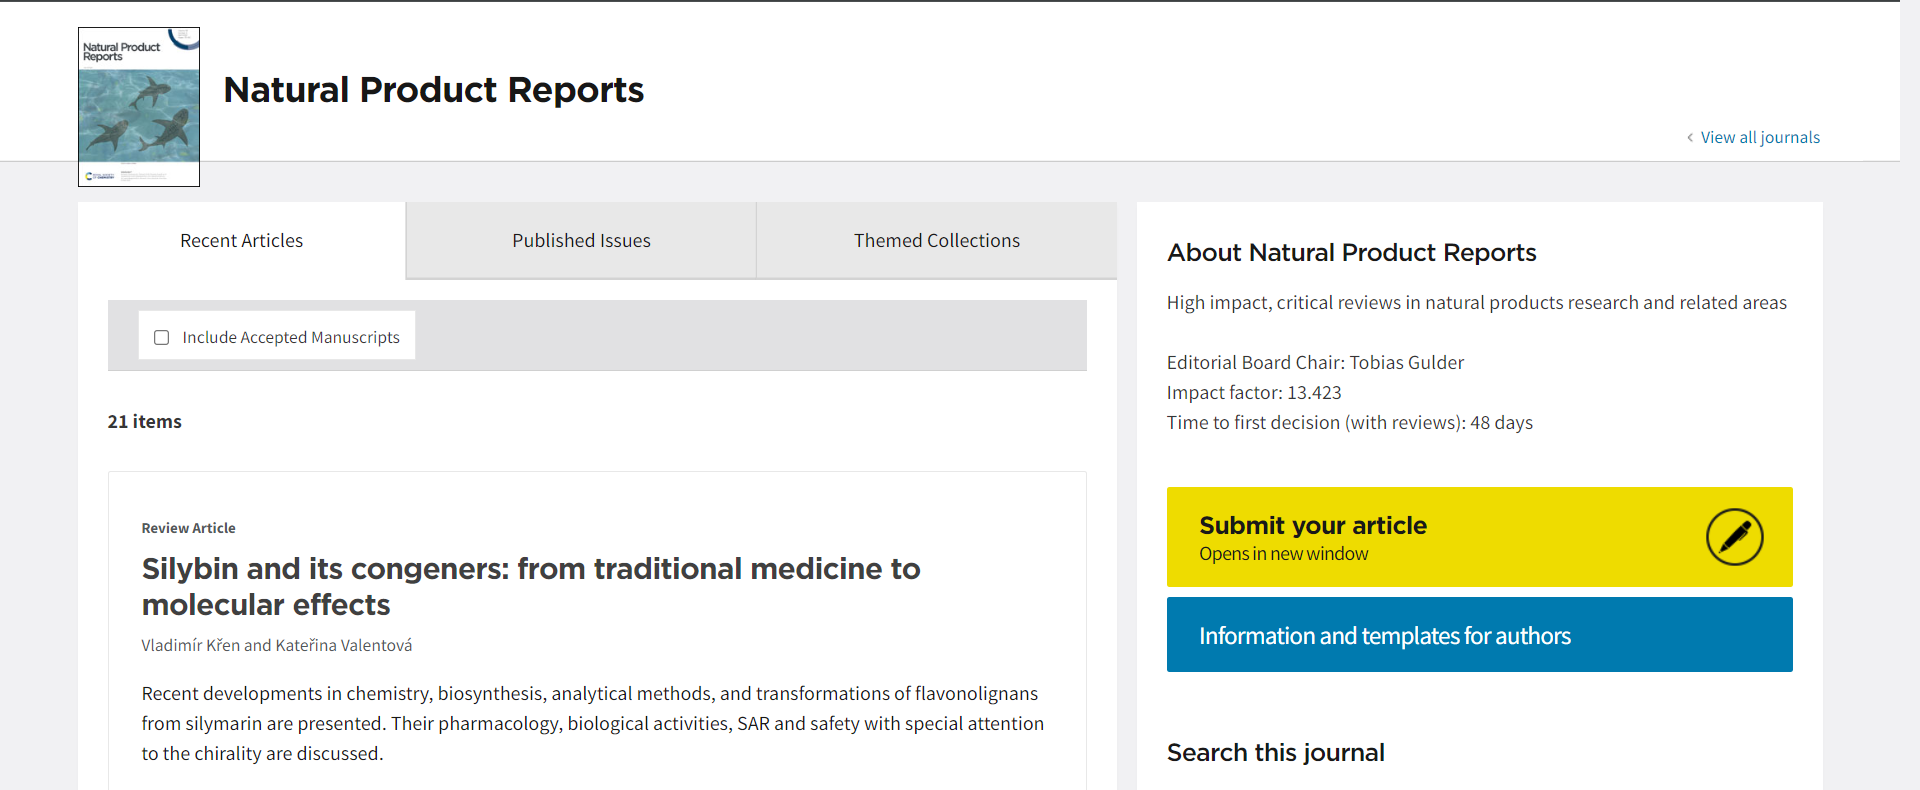Click the chevron before View all journals
The width and height of the screenshot is (1920, 790).
[x=1690, y=138]
